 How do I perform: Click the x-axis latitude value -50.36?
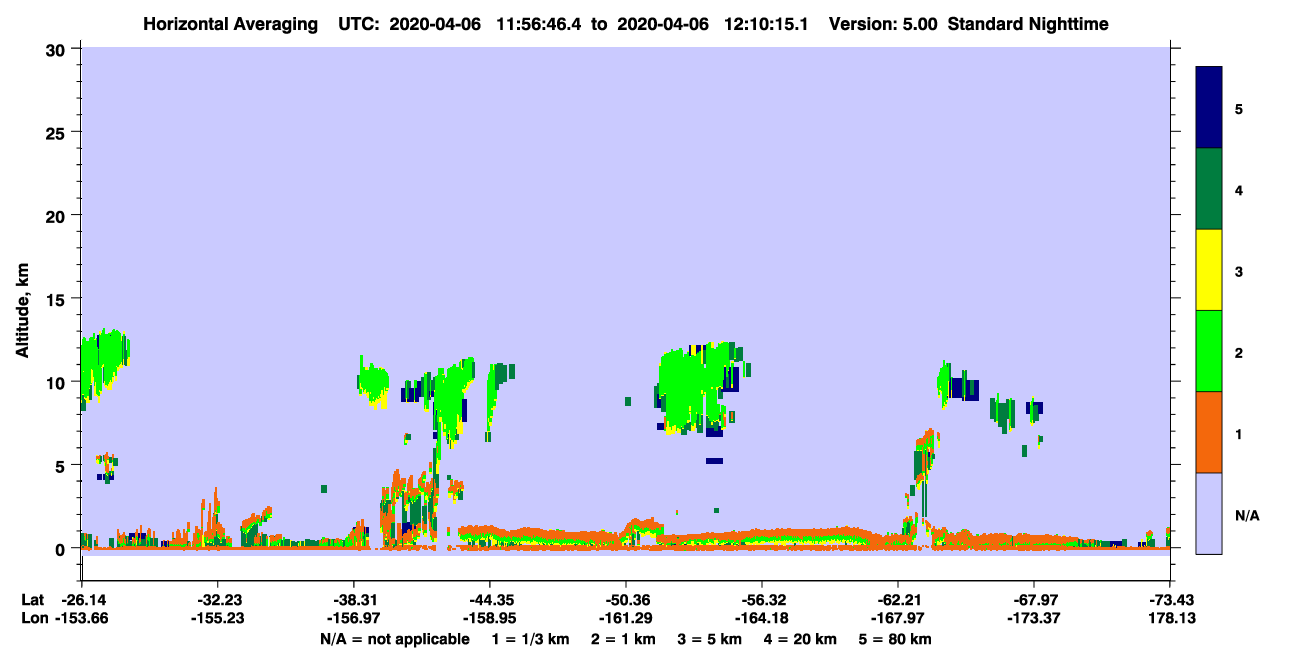click(625, 600)
